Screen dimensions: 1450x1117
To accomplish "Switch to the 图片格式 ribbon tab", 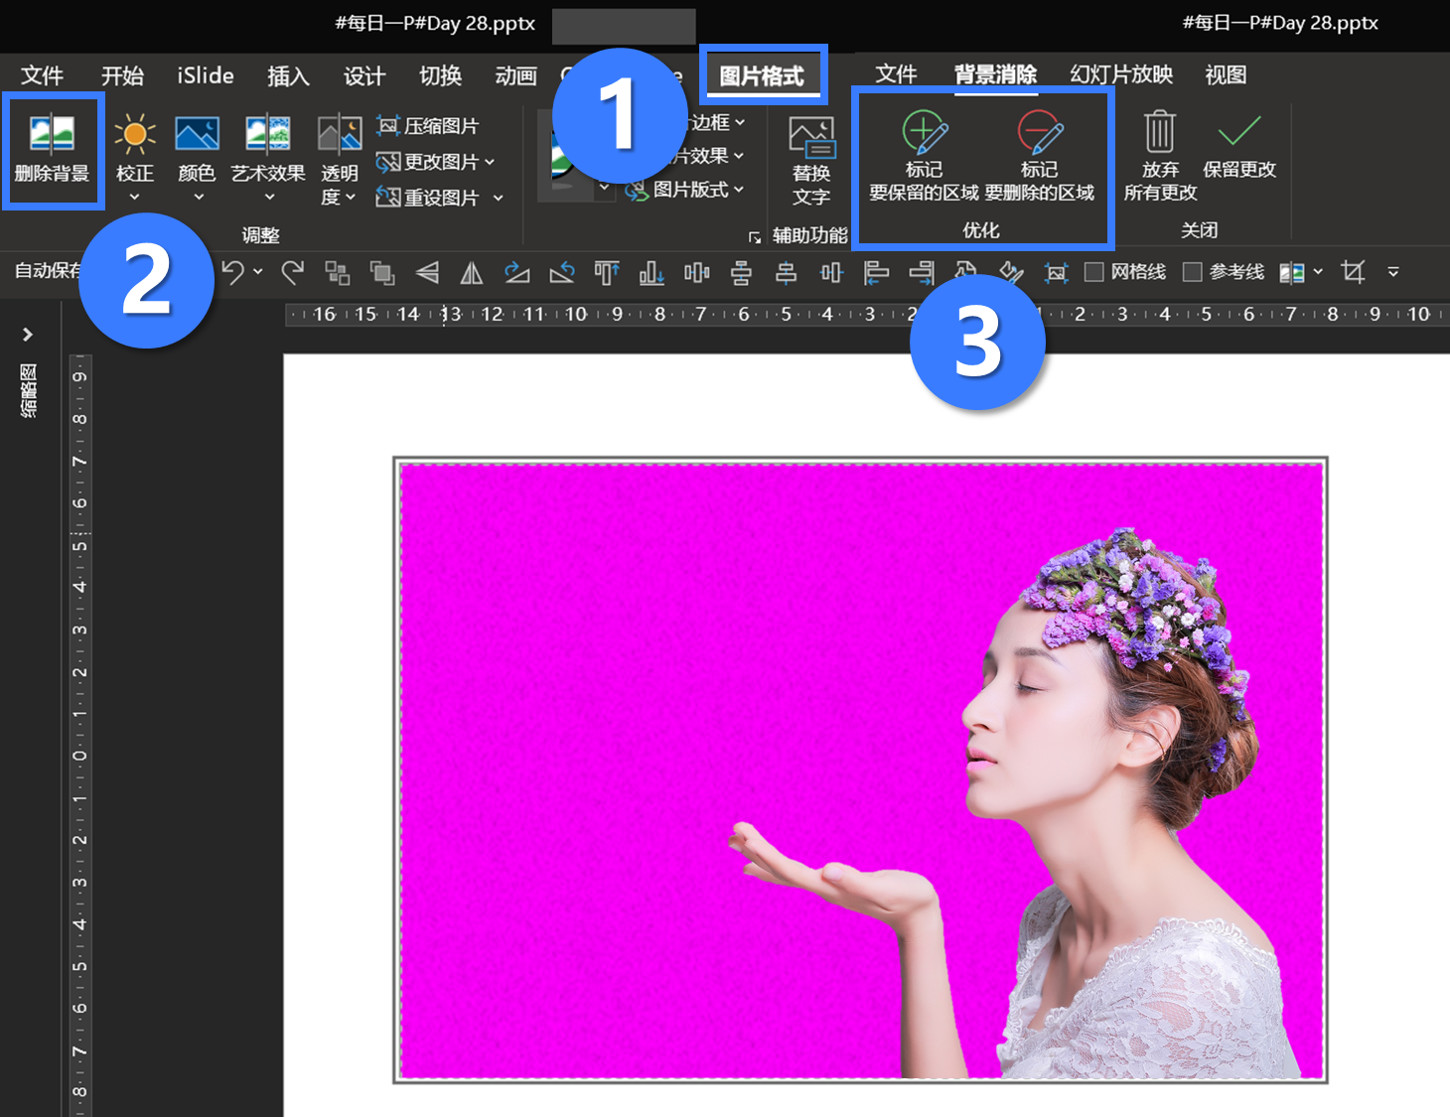I will tap(762, 76).
